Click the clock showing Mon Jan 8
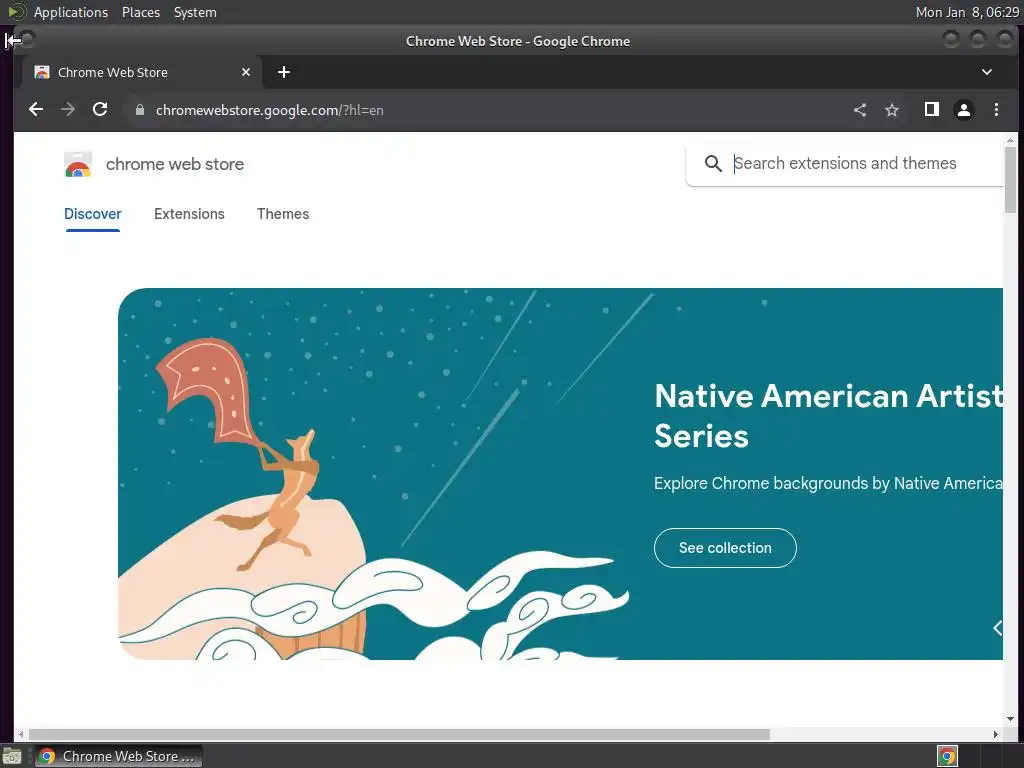1024x768 pixels. (x=967, y=12)
